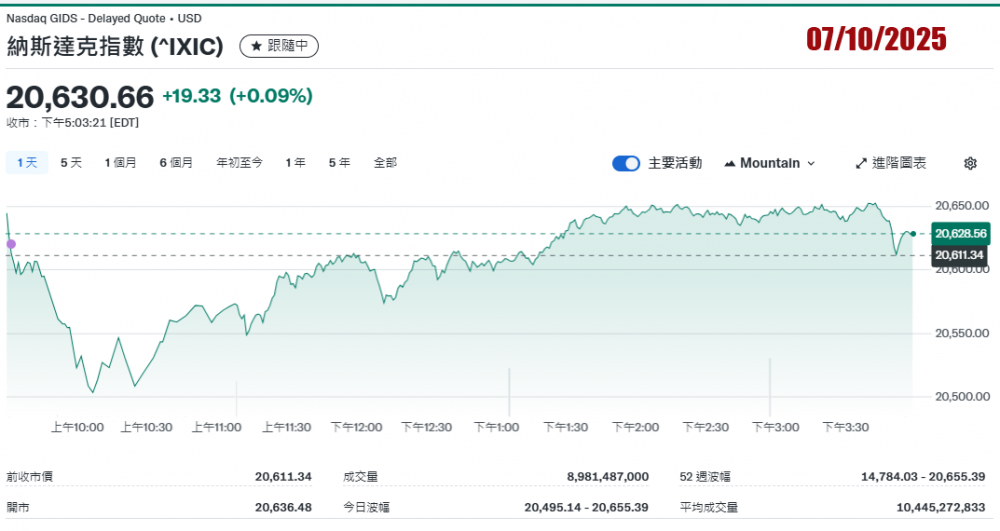
Task: Click the 跟隨中 star follow button
Action: pyautogui.click(x=280, y=45)
